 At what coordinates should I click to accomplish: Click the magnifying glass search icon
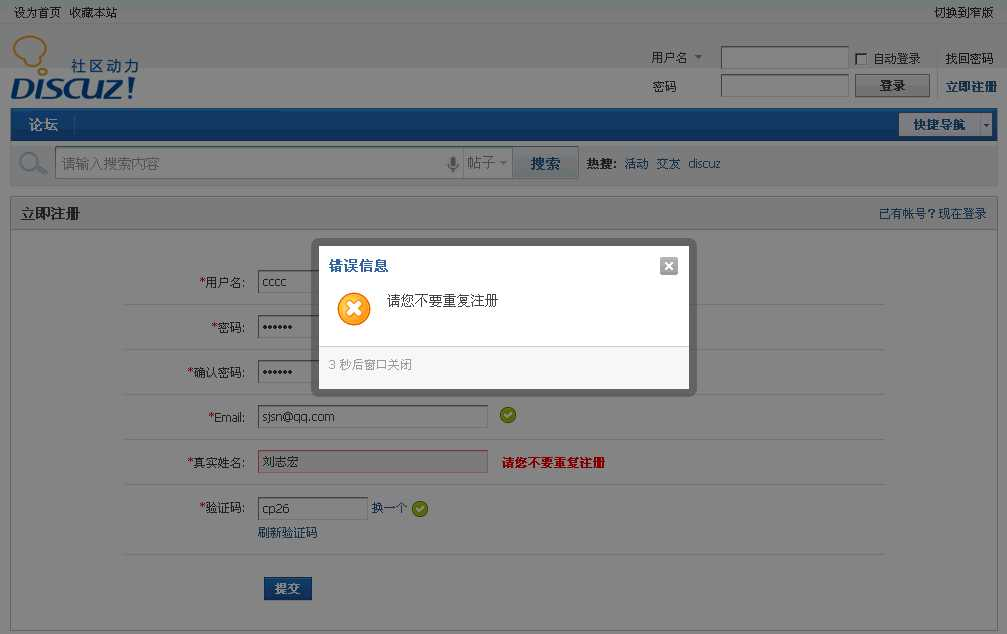click(x=33, y=163)
